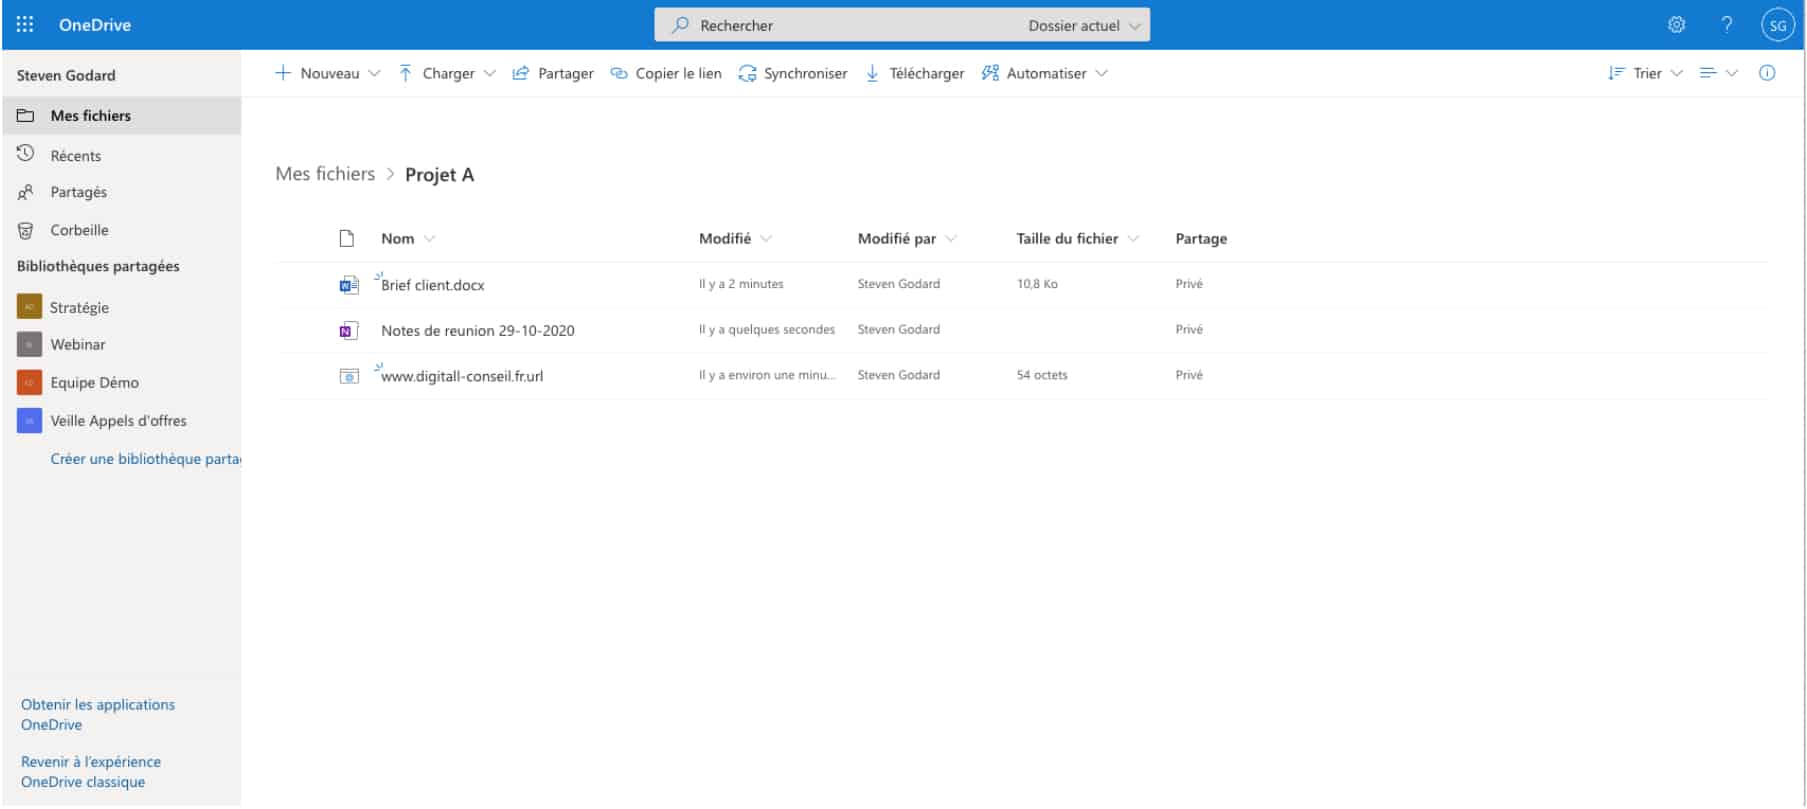Viewport: 1807px width, 809px height.
Task: Click the help question mark icon
Action: coord(1726,25)
